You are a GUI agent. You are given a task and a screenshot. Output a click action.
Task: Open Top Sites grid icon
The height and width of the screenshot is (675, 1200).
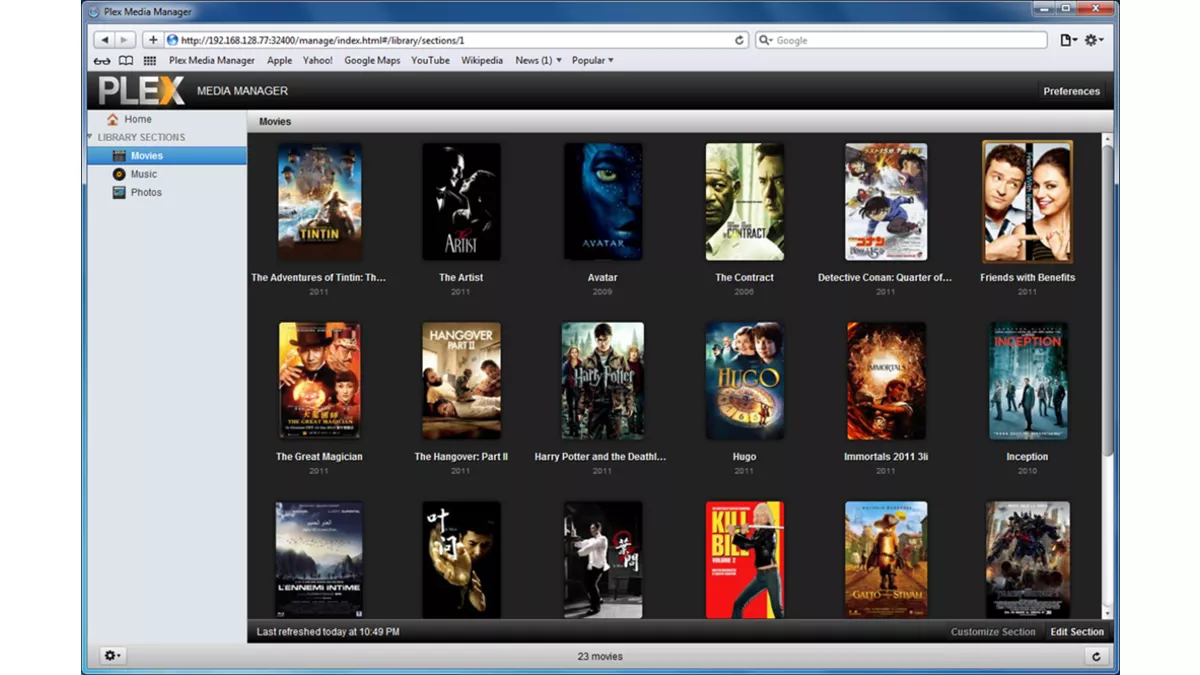click(150, 61)
